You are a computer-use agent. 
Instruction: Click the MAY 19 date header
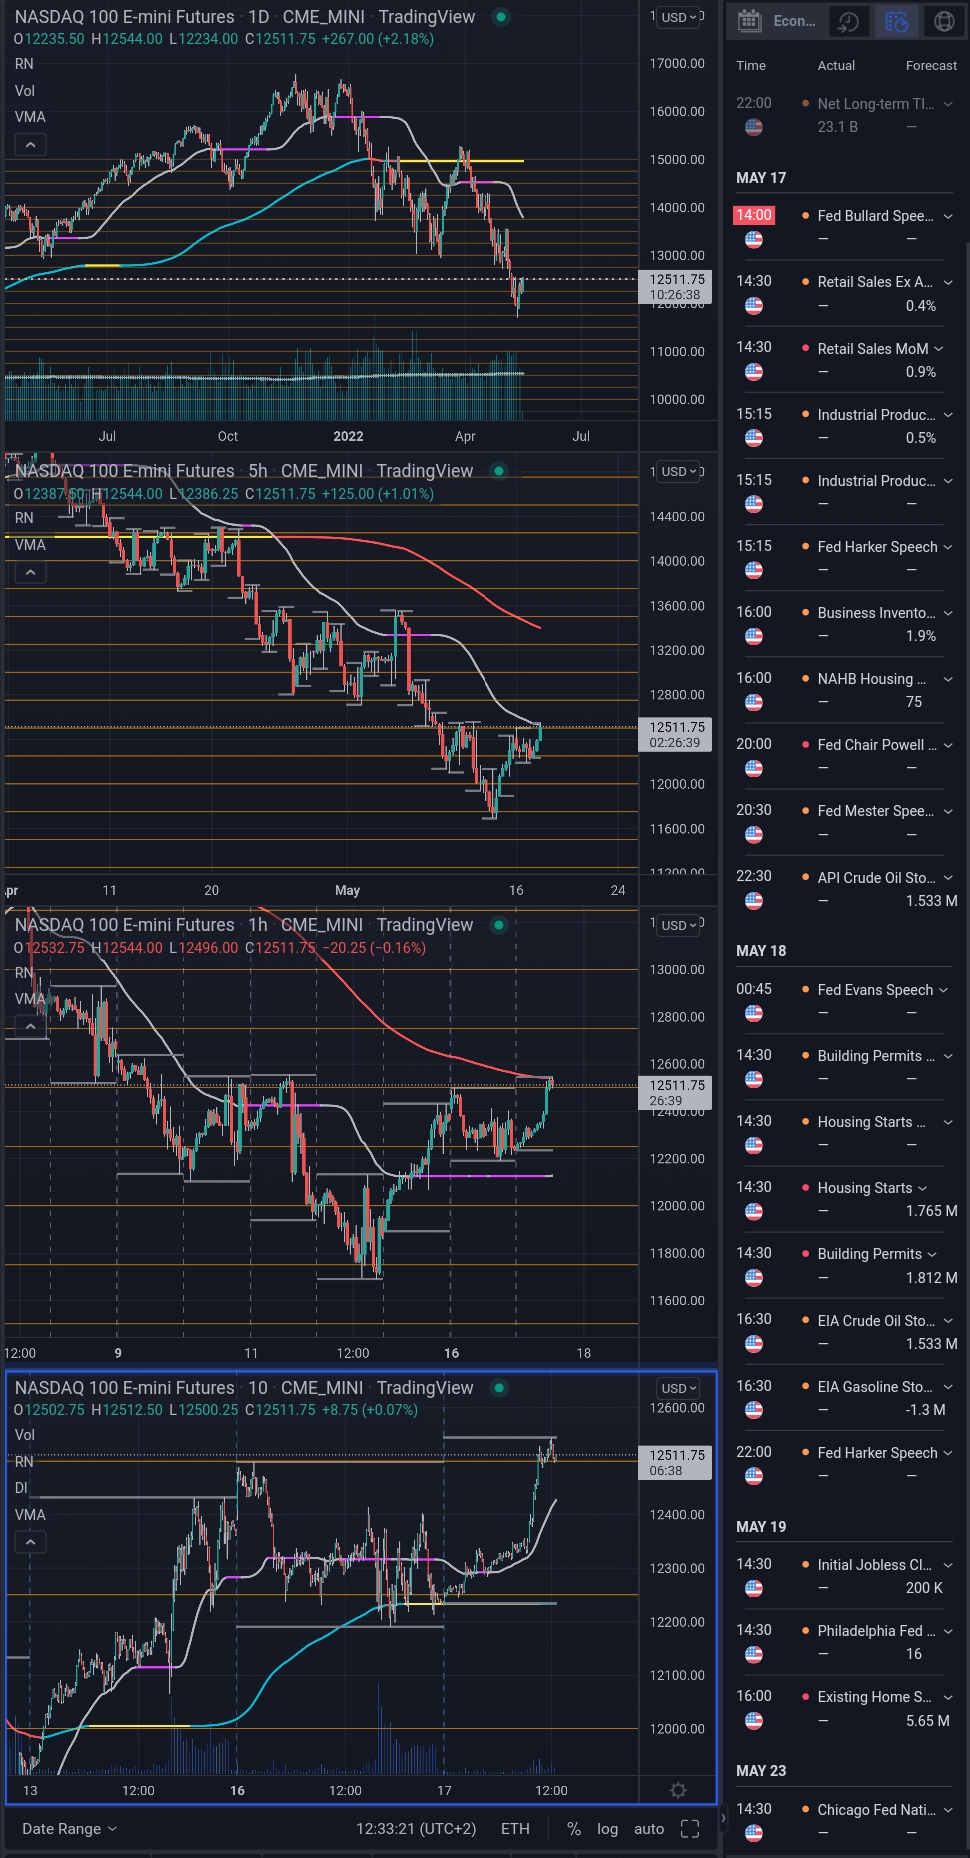[x=761, y=1527]
